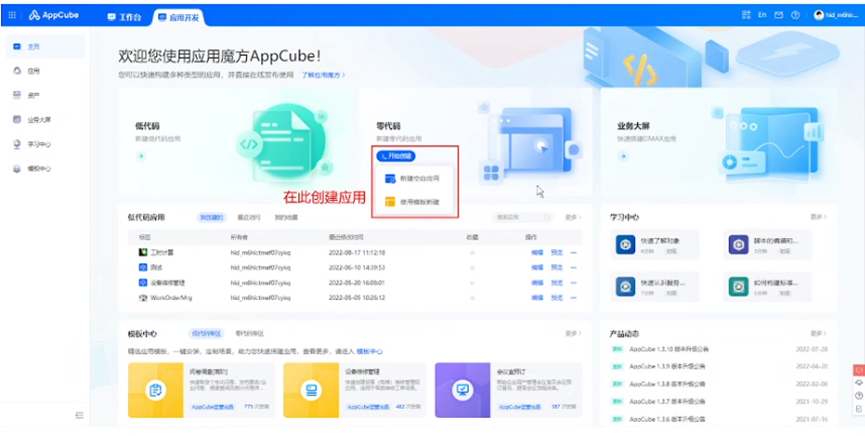
Task: Click the 搜索应用 search field
Action: coord(522,217)
